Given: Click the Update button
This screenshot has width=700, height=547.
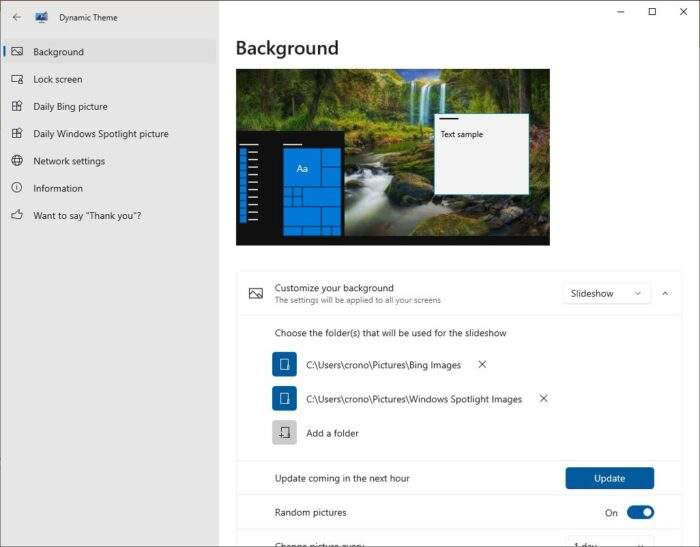Looking at the screenshot, I should 609,478.
